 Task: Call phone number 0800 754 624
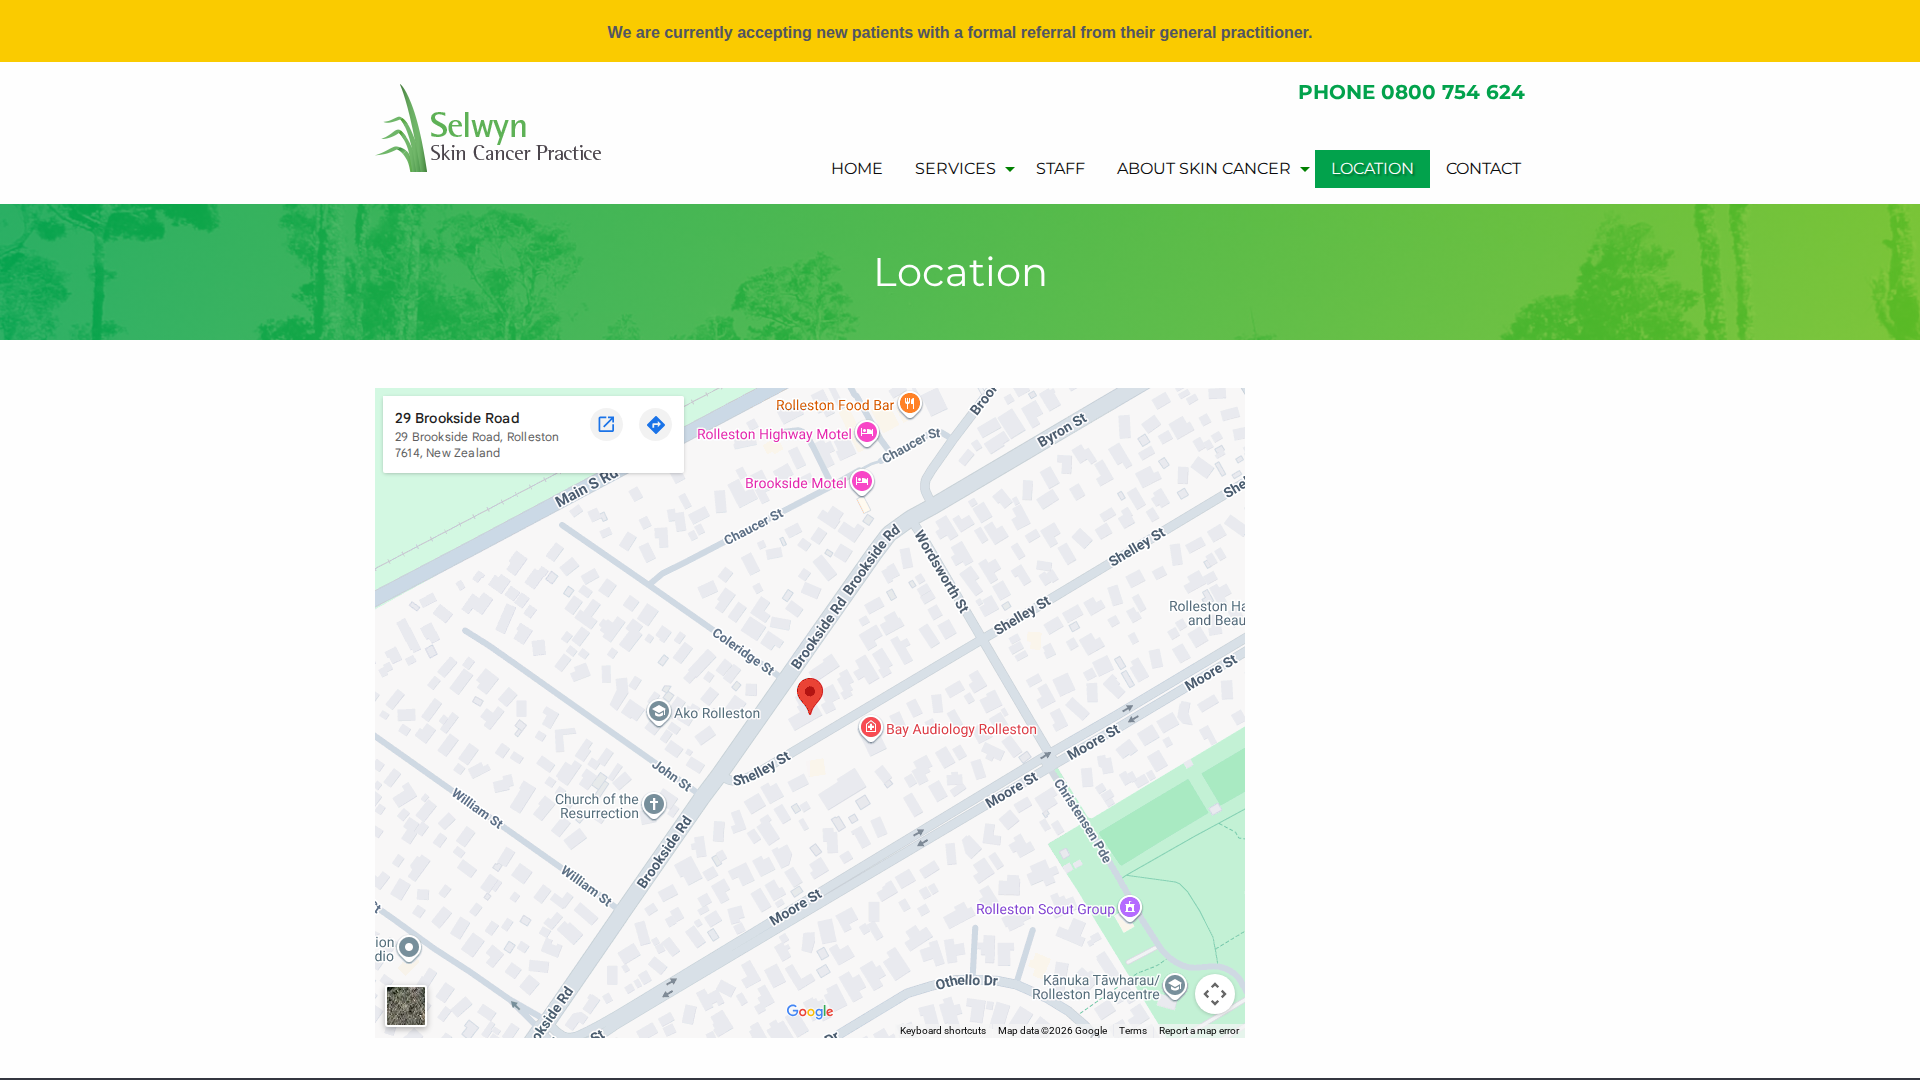pos(1411,92)
